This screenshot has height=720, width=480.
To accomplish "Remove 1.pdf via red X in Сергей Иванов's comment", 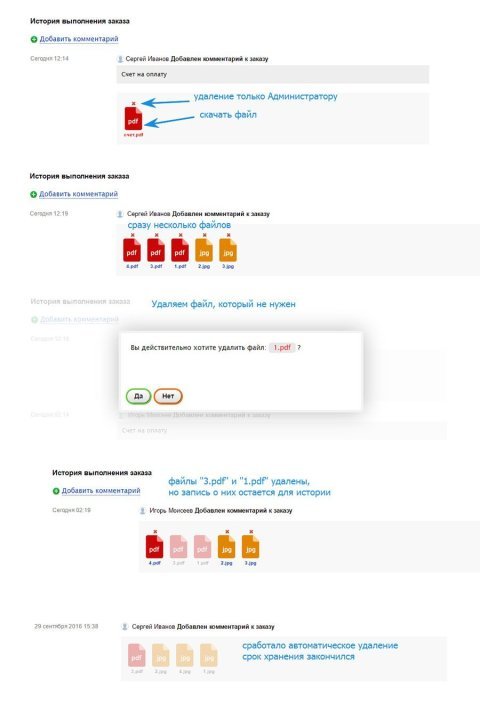I will 181,235.
